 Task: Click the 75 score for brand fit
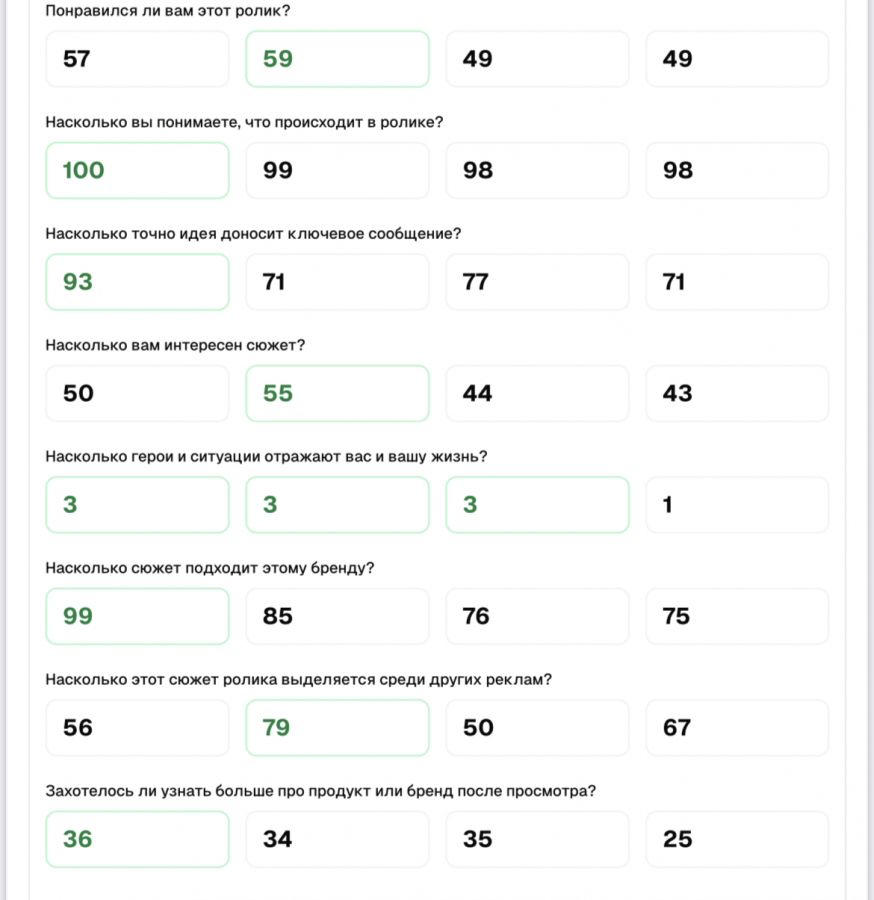737,616
